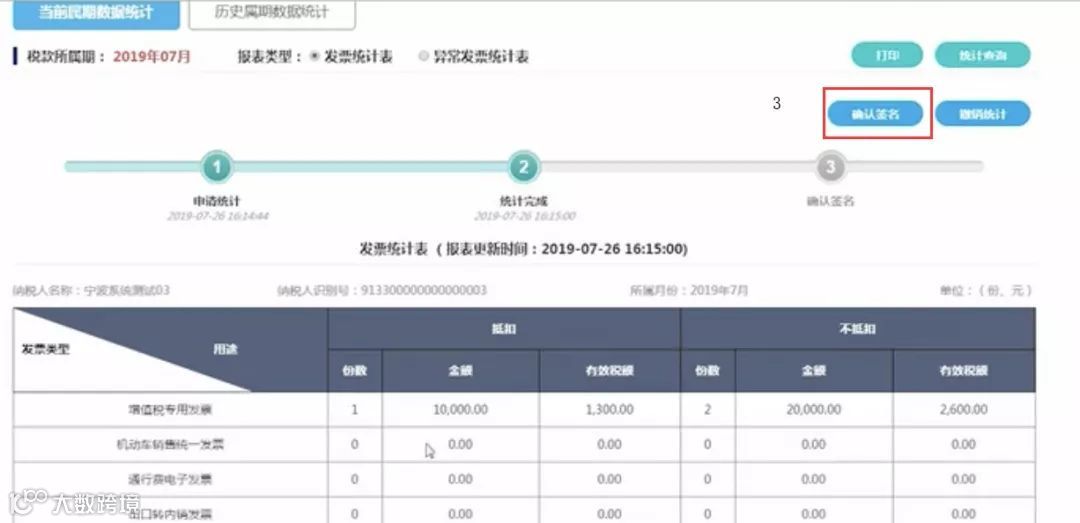Click the 2,600.00 tax cell
The height and width of the screenshot is (523, 1080).
[x=964, y=409]
